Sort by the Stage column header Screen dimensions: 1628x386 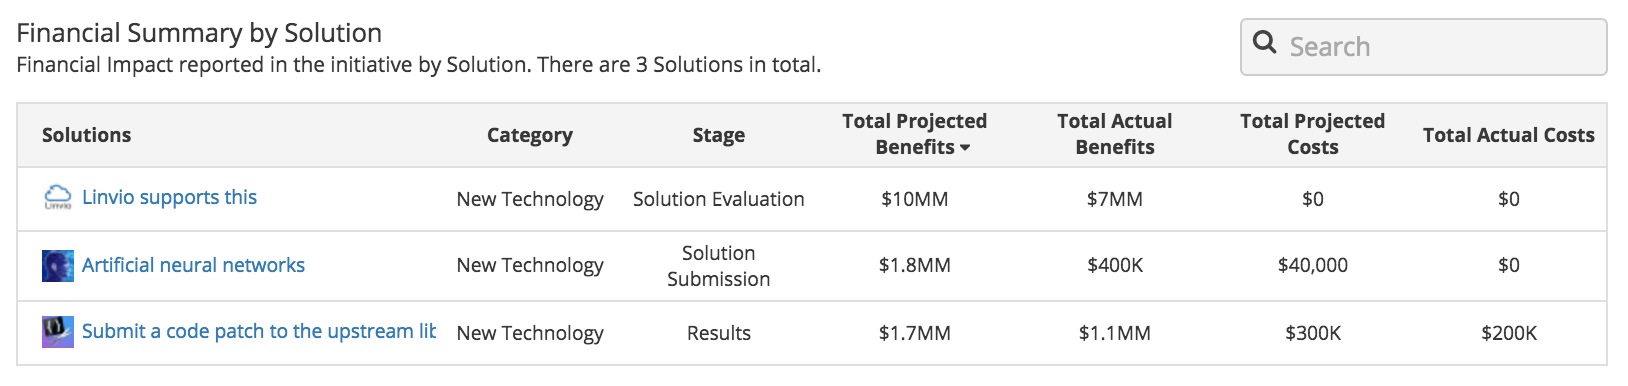click(x=719, y=135)
